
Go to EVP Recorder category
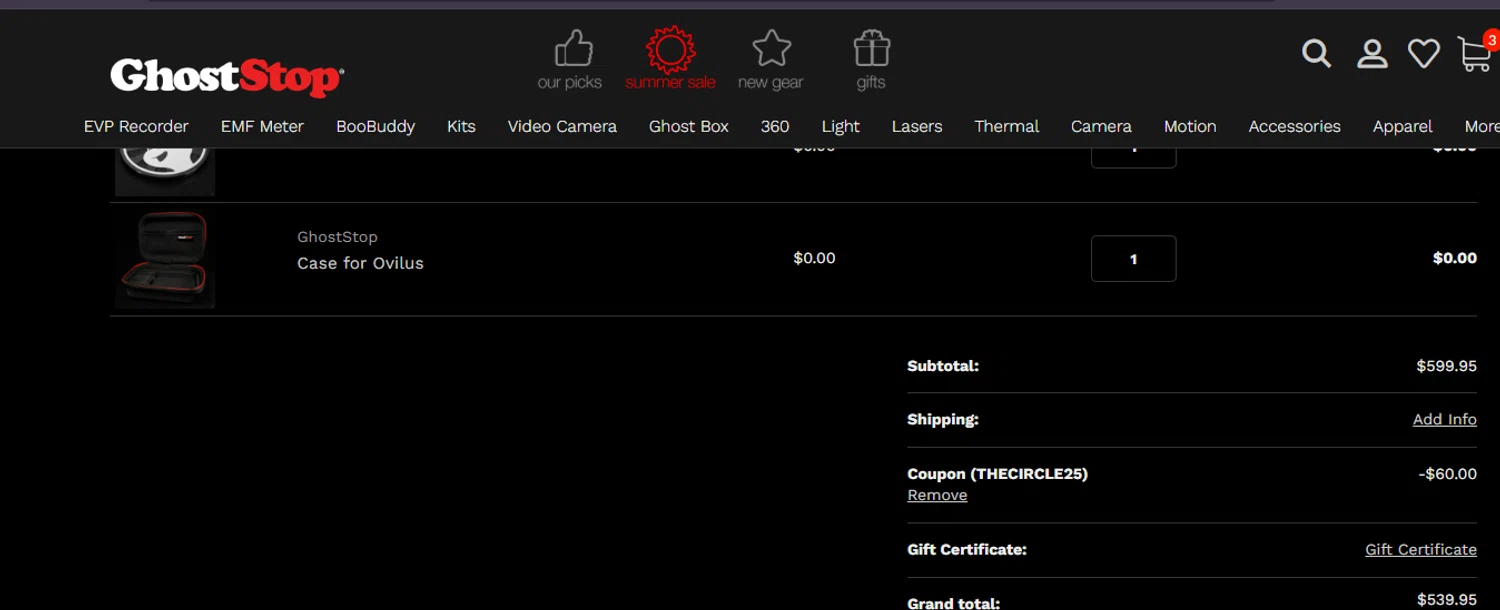(136, 126)
